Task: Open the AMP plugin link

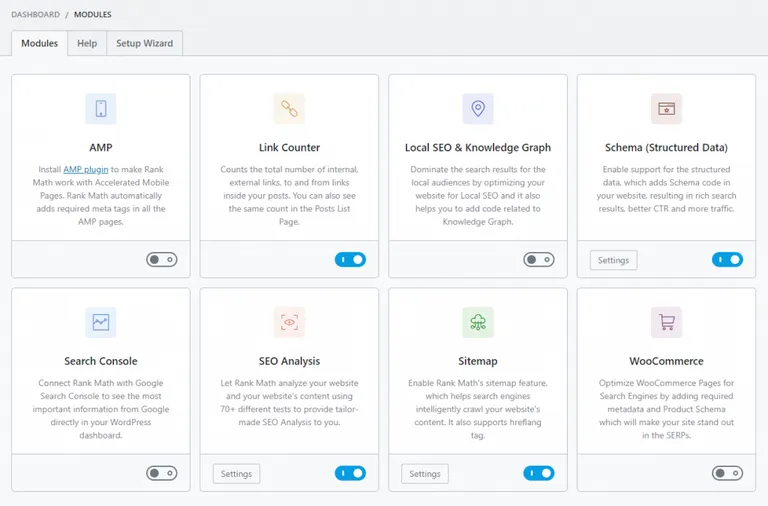Action: coord(86,169)
